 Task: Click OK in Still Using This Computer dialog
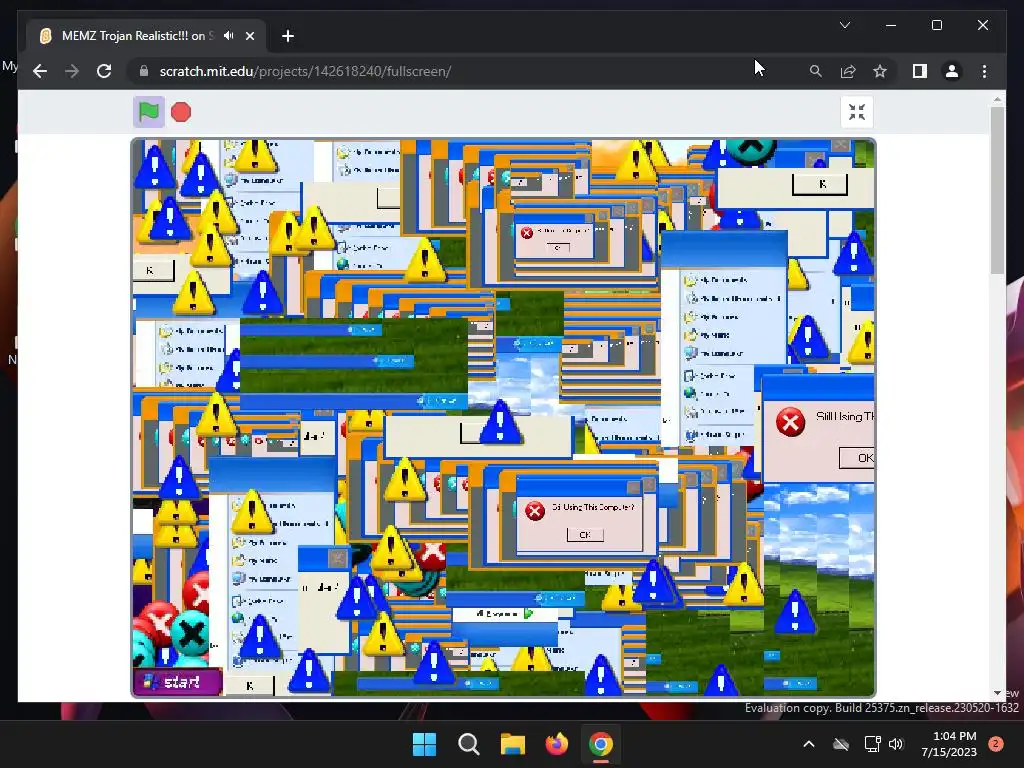click(x=584, y=534)
